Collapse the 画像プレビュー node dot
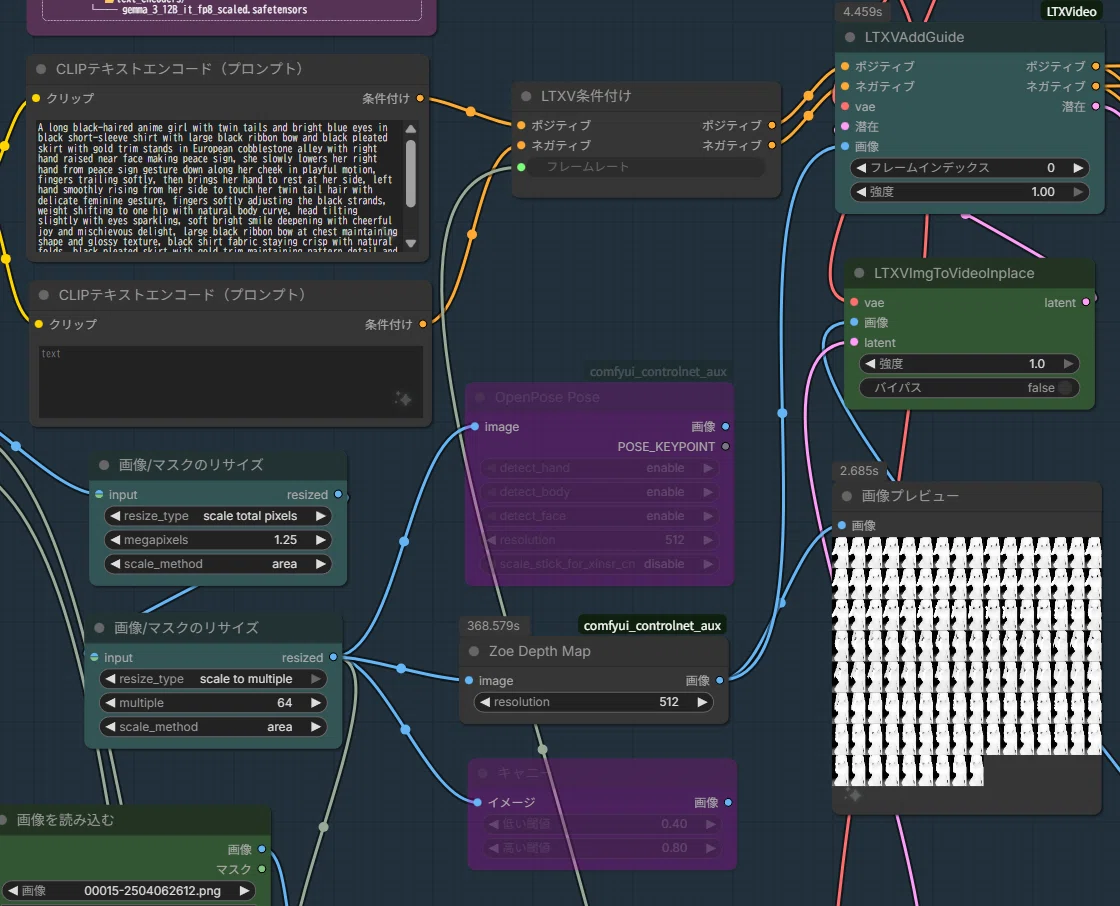Screen dimensions: 1120x906 tap(847, 496)
